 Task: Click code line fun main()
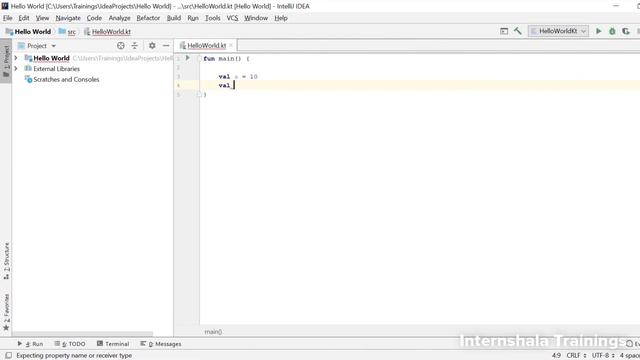pyautogui.click(x=226, y=58)
